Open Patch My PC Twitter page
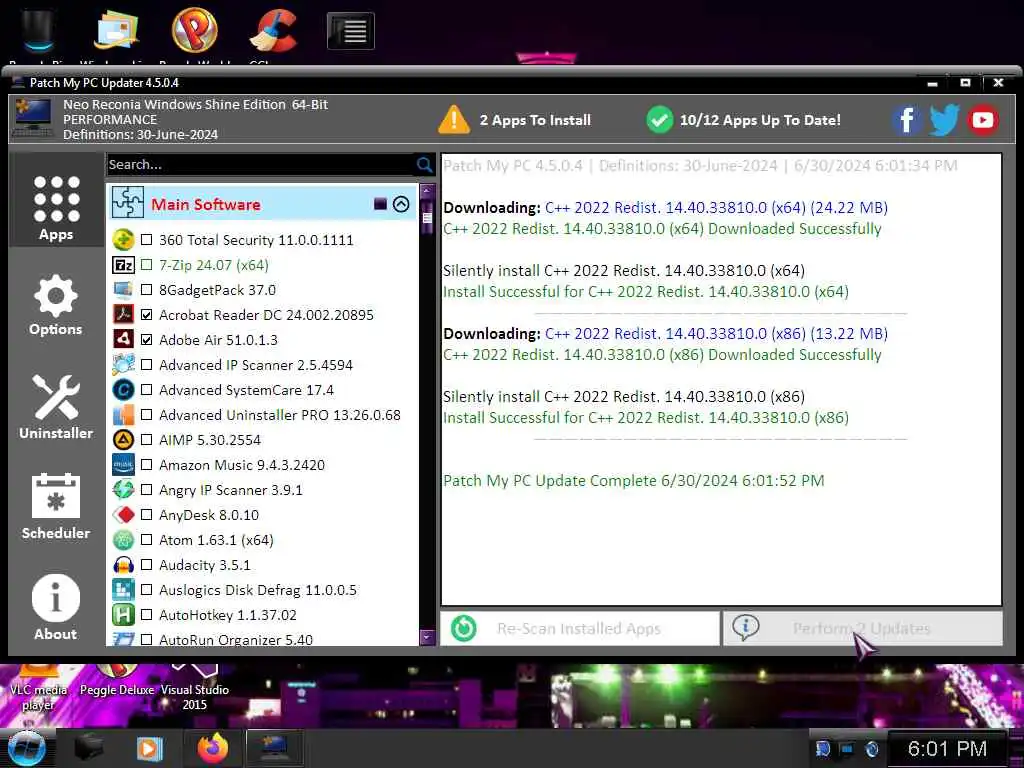Image resolution: width=1024 pixels, height=768 pixels. pyautogui.click(x=944, y=120)
